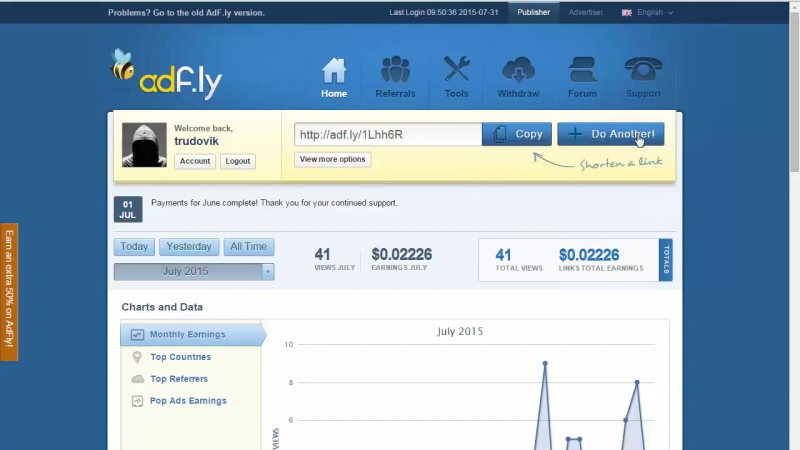
Task: Click the Charts and Data heading
Action: coord(162,307)
